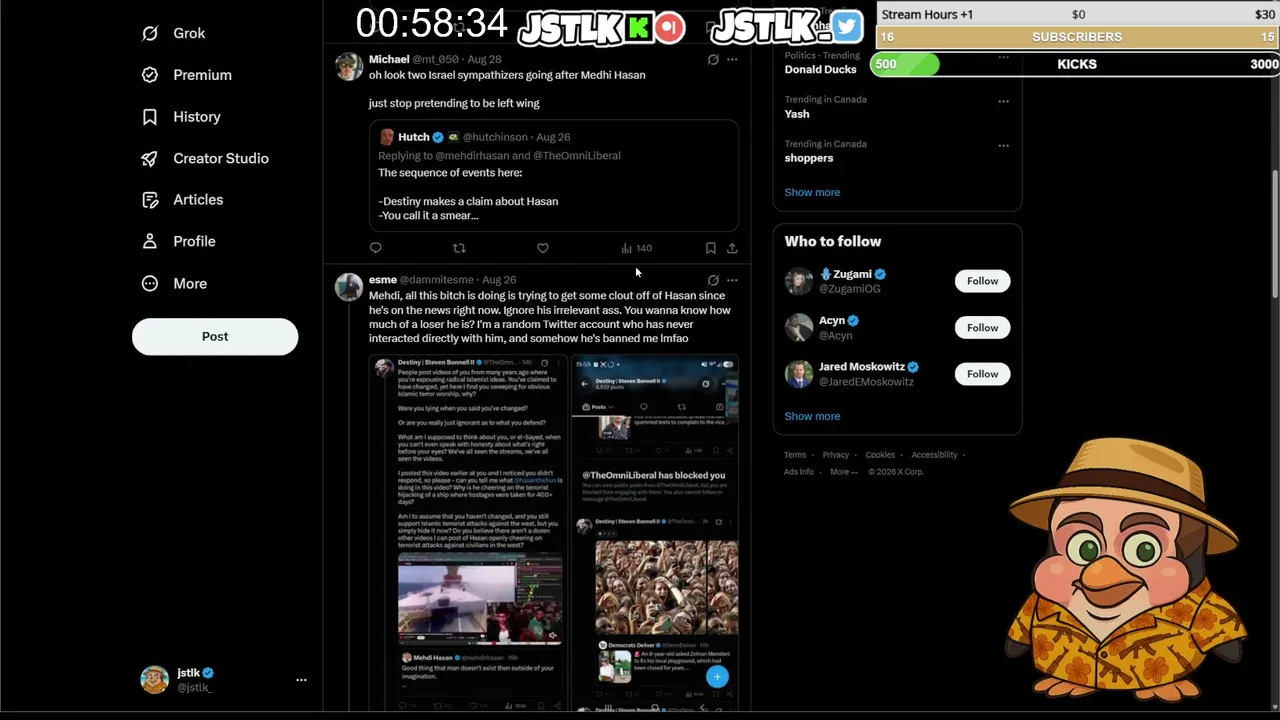Open Zugami's avatar in Who to follow
Image resolution: width=1280 pixels, height=720 pixels.
click(x=799, y=281)
